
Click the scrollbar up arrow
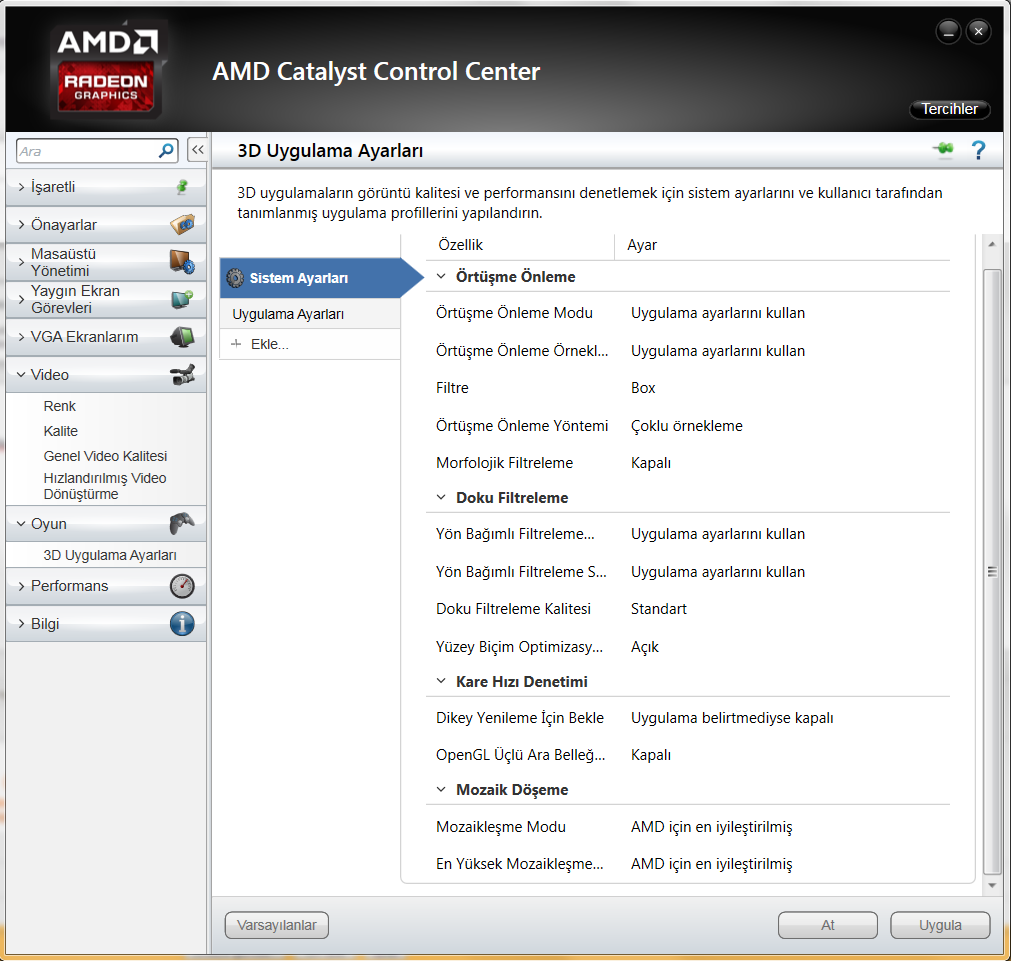992,244
